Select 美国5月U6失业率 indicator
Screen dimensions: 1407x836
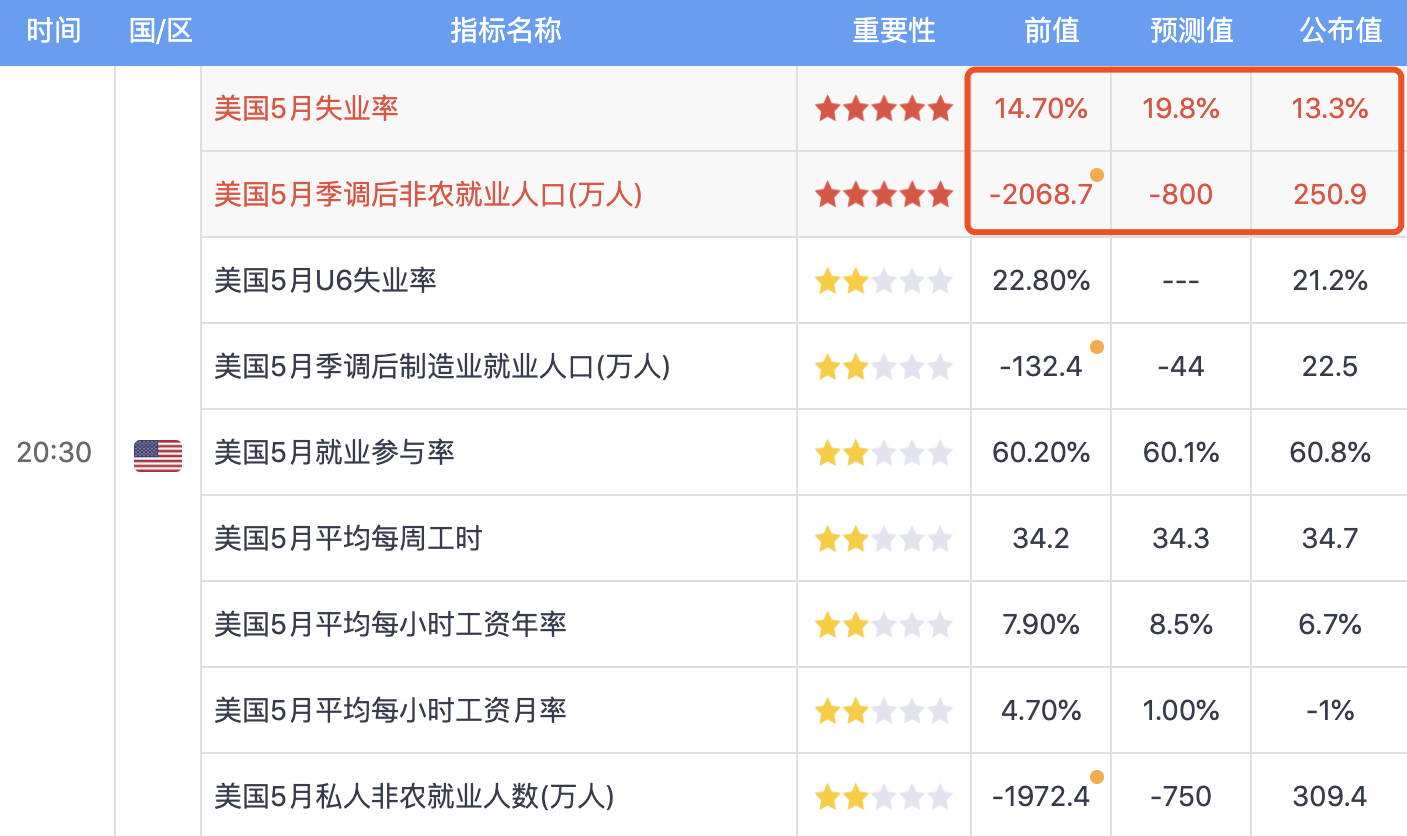(x=325, y=280)
